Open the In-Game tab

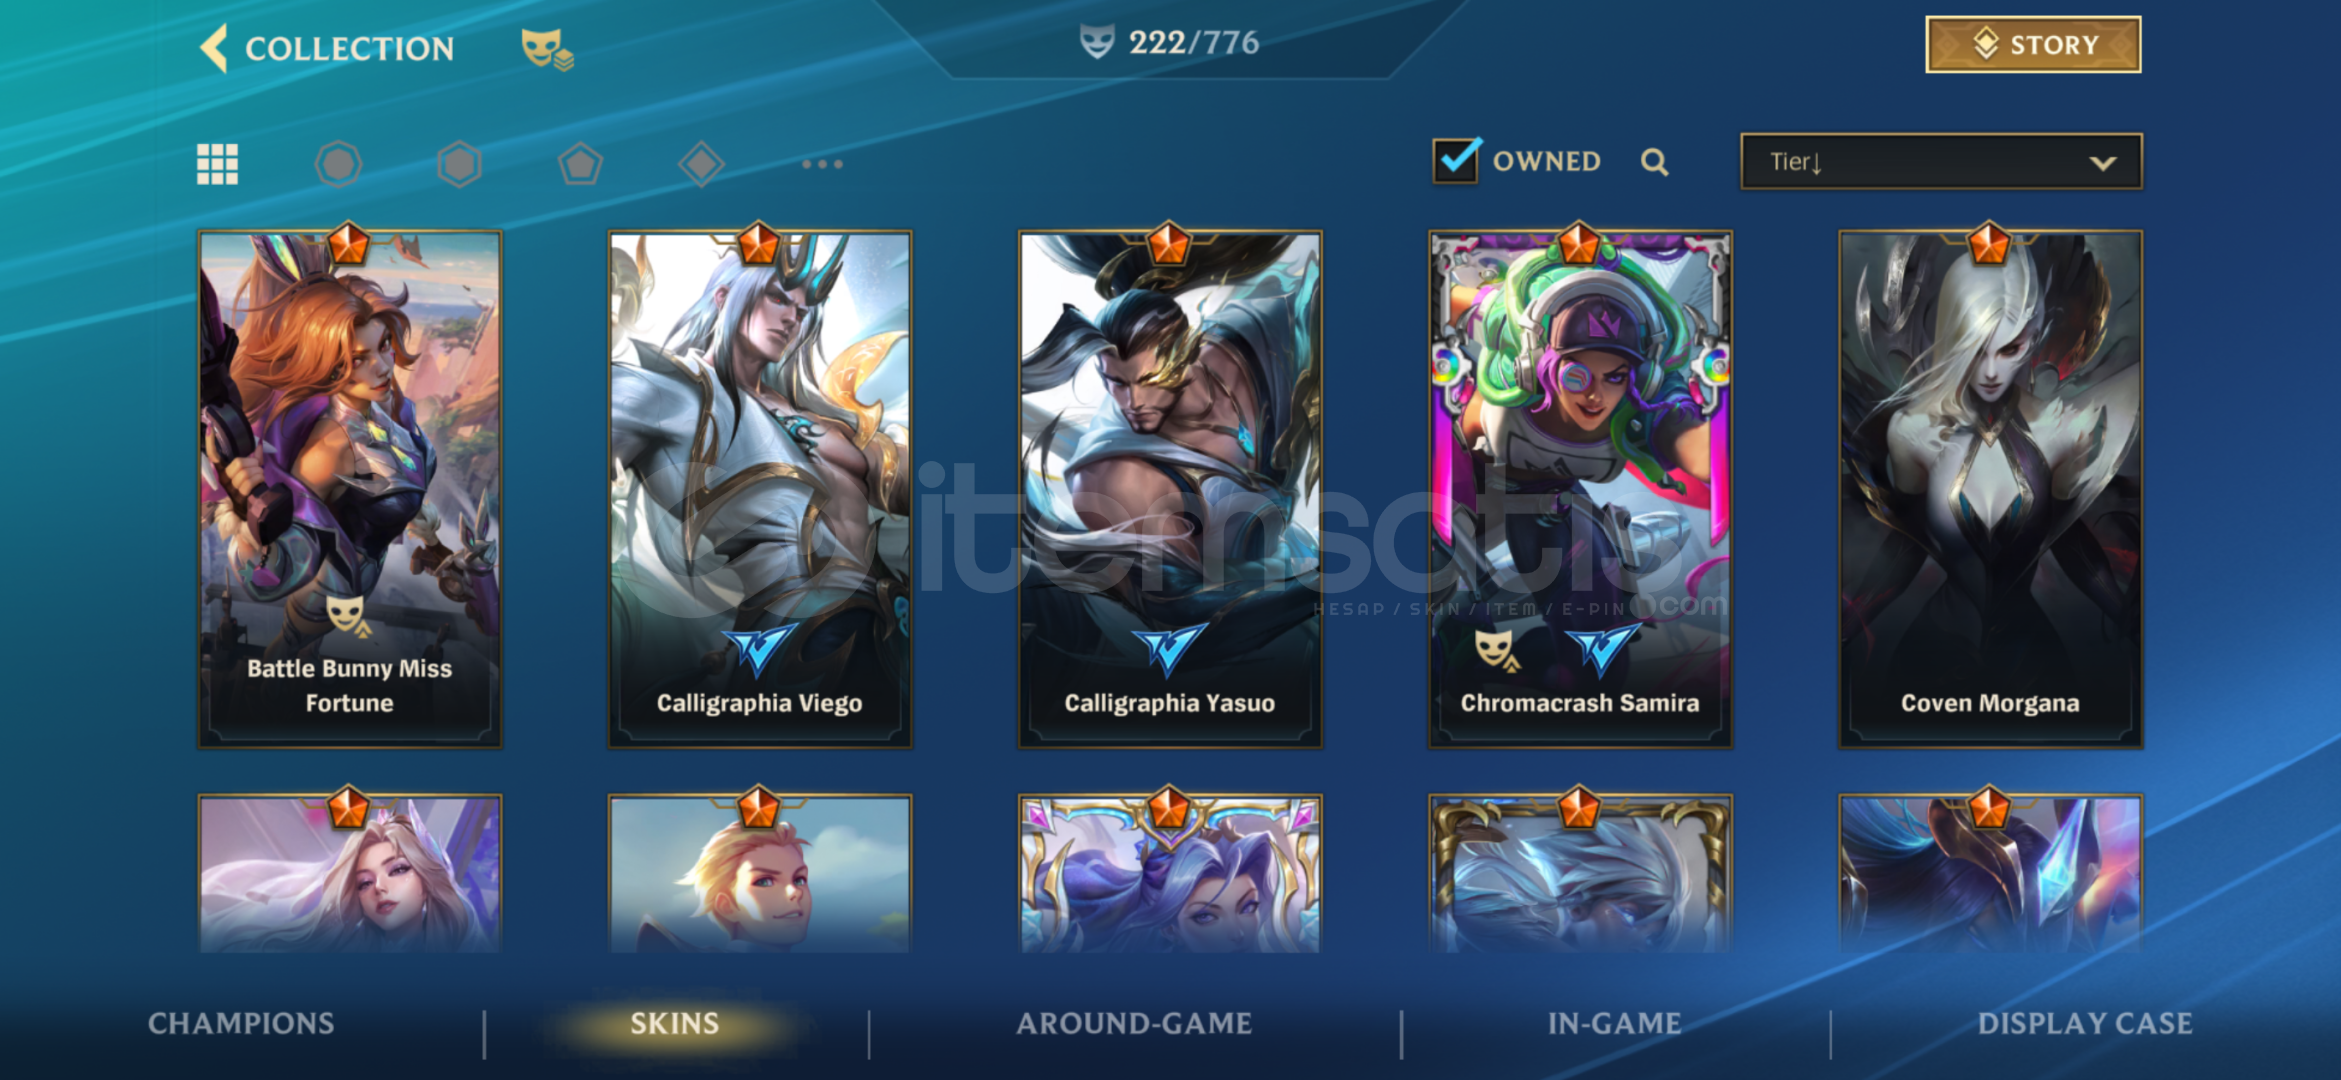(1614, 1023)
